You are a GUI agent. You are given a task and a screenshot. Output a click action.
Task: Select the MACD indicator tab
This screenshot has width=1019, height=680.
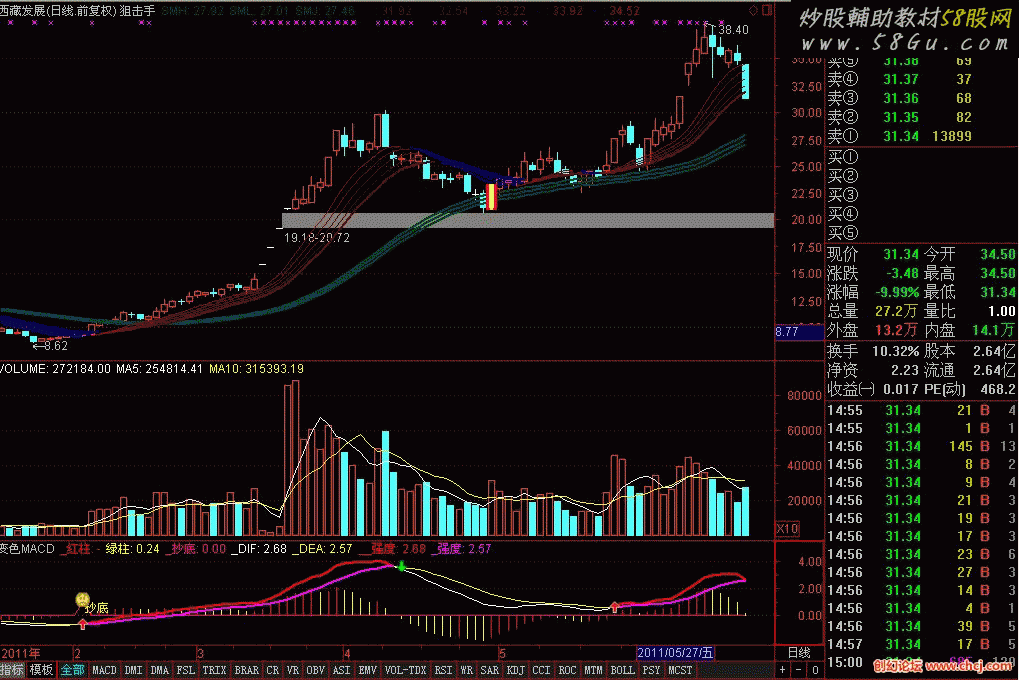coord(104,670)
